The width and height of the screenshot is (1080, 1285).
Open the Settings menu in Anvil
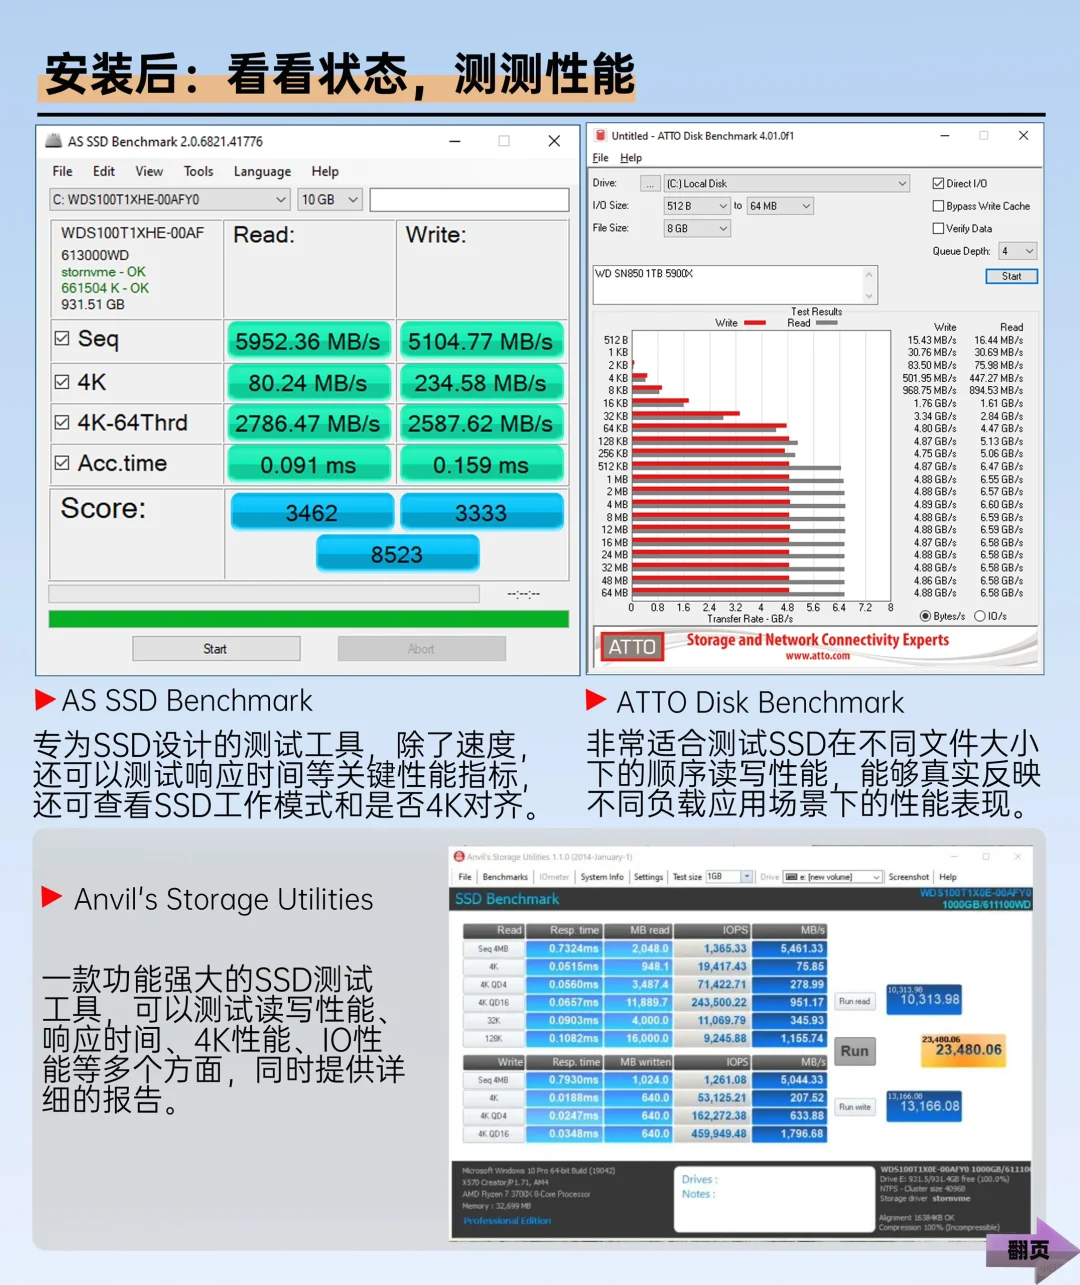[x=648, y=877]
